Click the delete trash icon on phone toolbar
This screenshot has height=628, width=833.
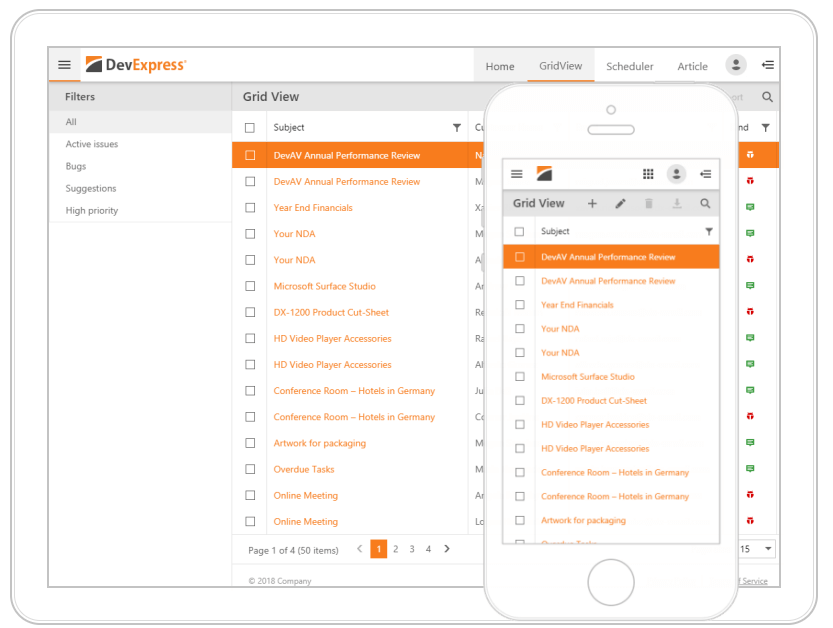[x=649, y=203]
